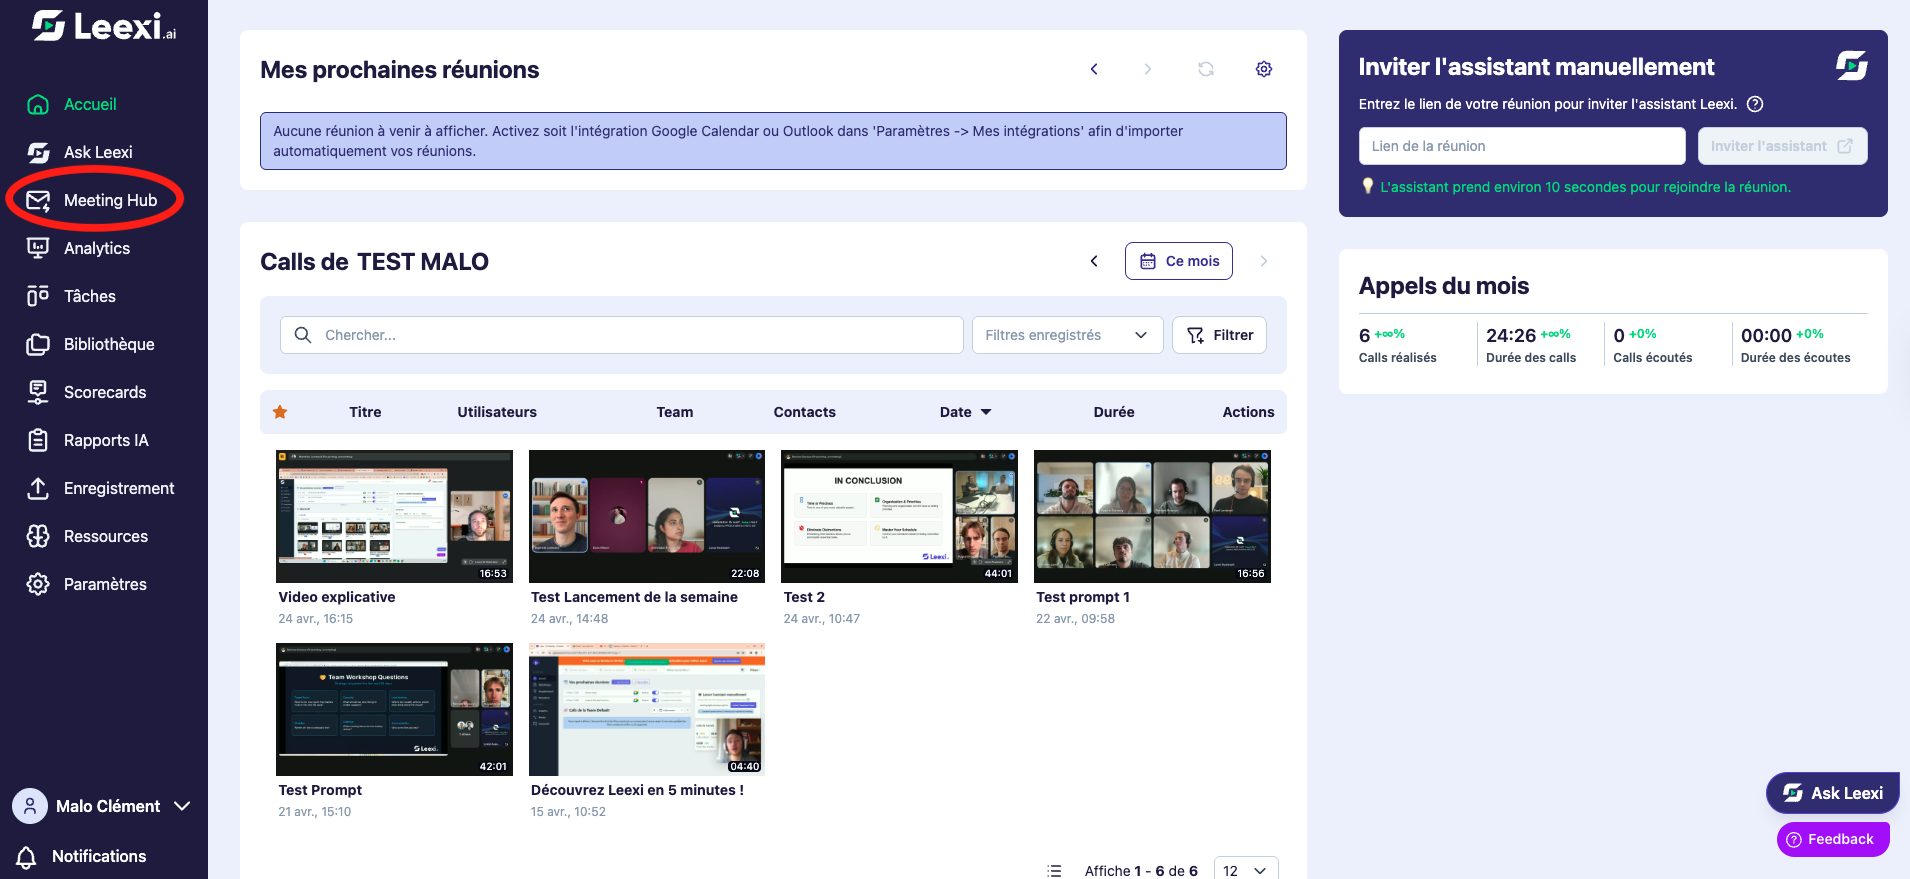
Task: Switch list view icon near pagination
Action: [1054, 871]
